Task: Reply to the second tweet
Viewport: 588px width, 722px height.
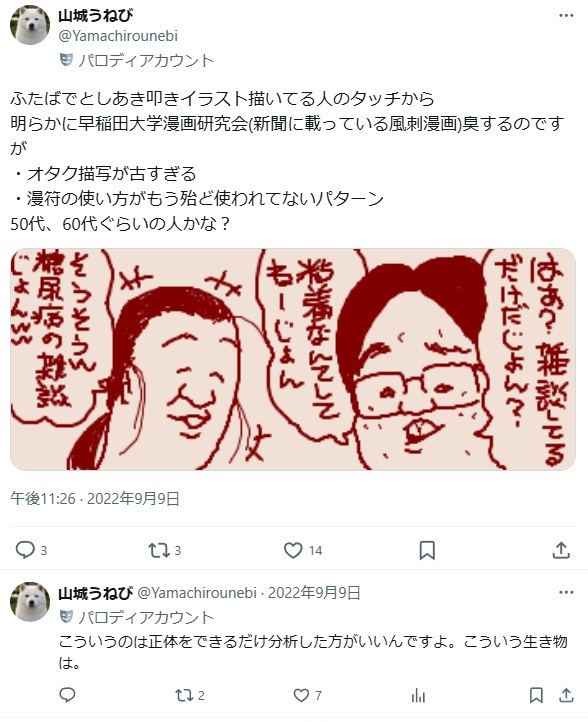Action: click(x=67, y=695)
